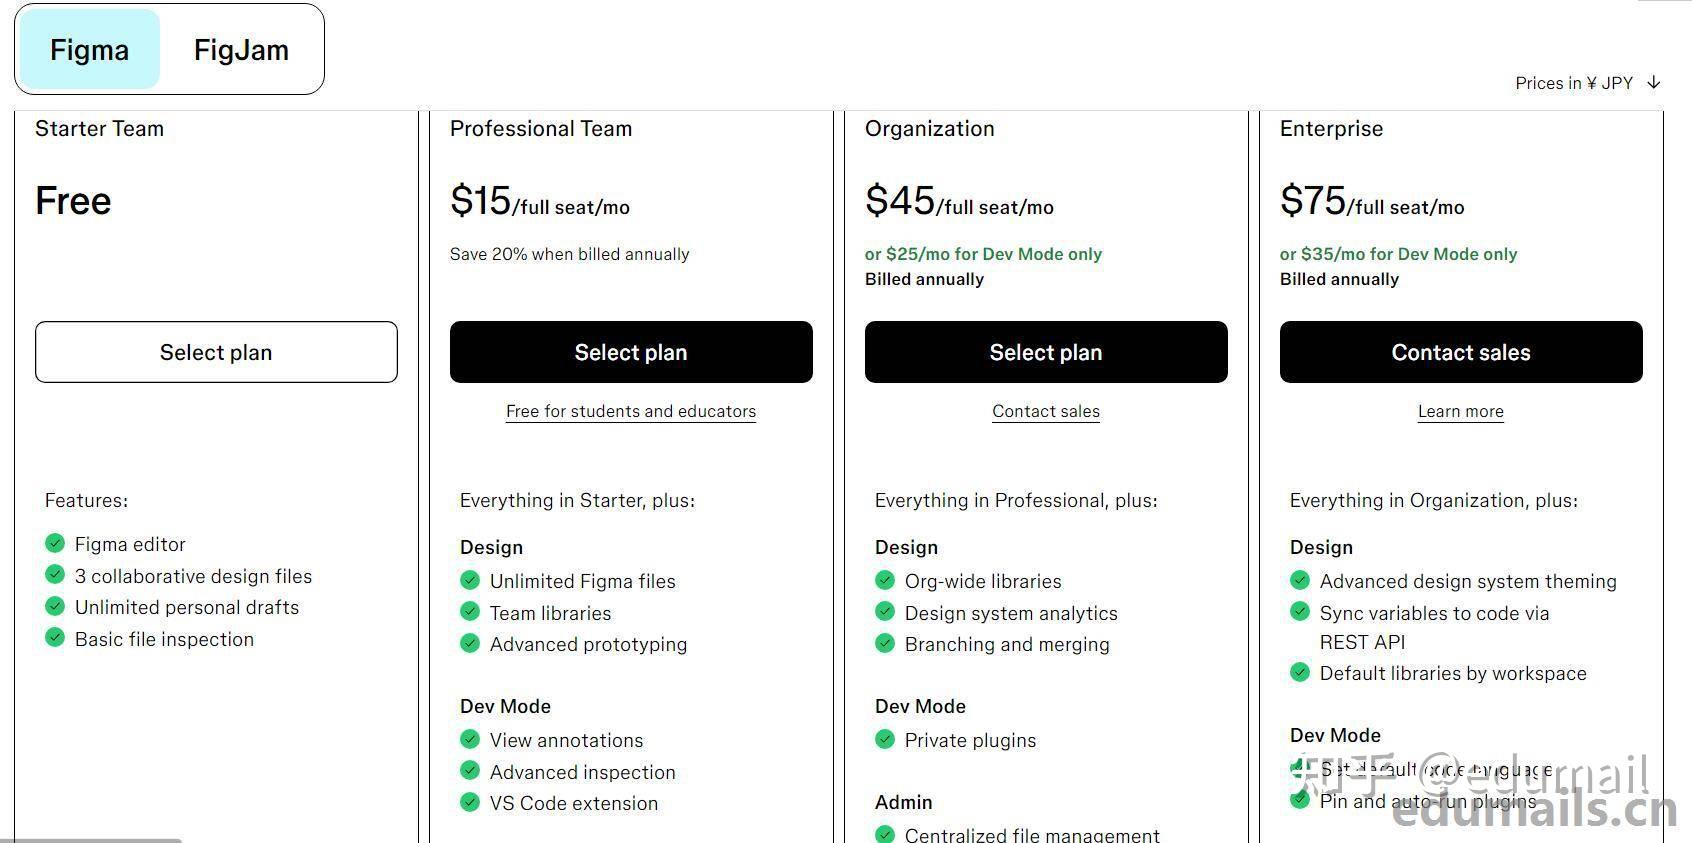1692x843 pixels.
Task: Switch to the Figma pricing tab
Action: (x=90, y=50)
